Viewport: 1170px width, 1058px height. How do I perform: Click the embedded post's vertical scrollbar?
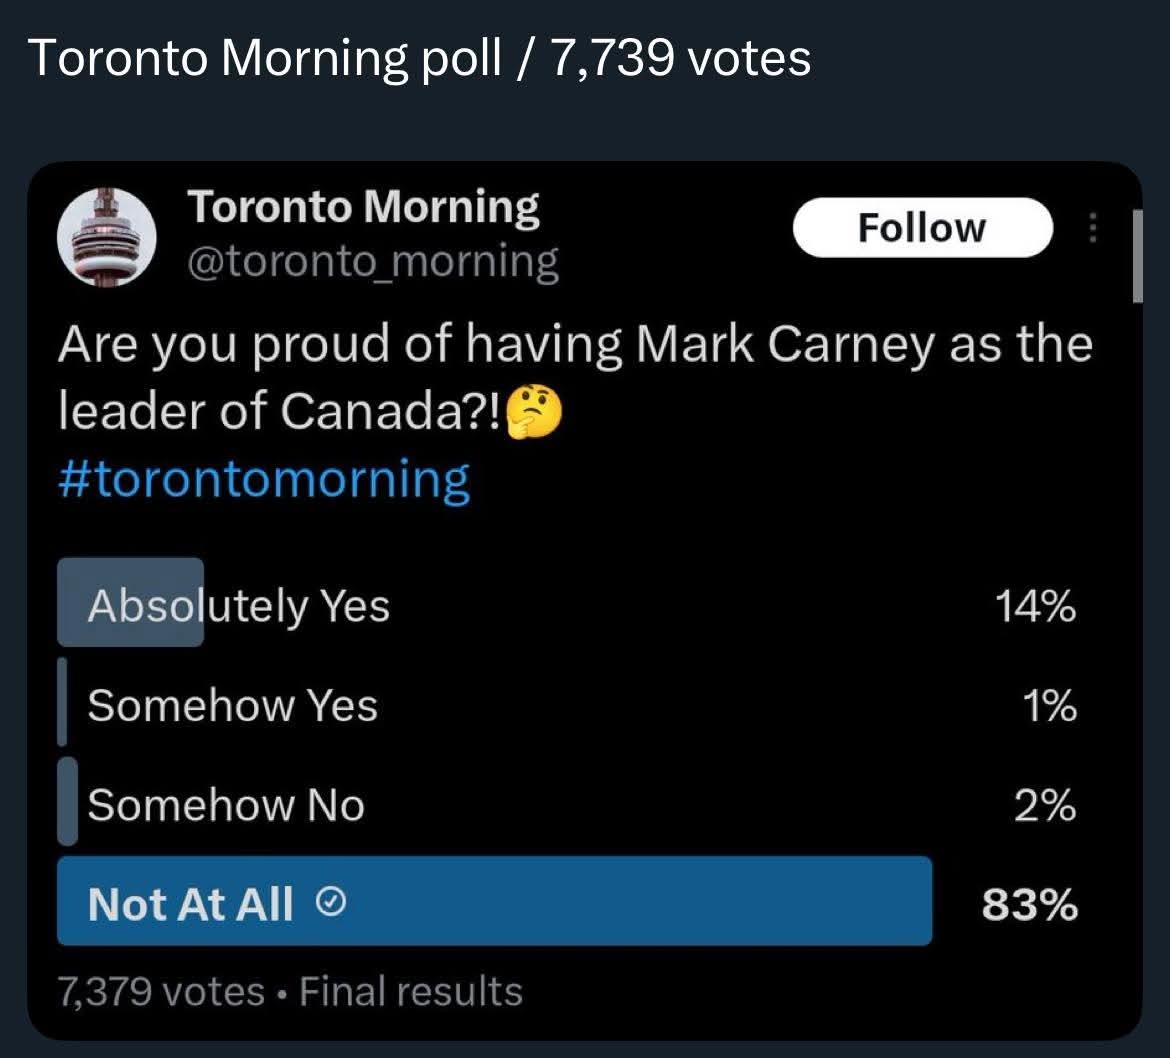coord(1136,256)
